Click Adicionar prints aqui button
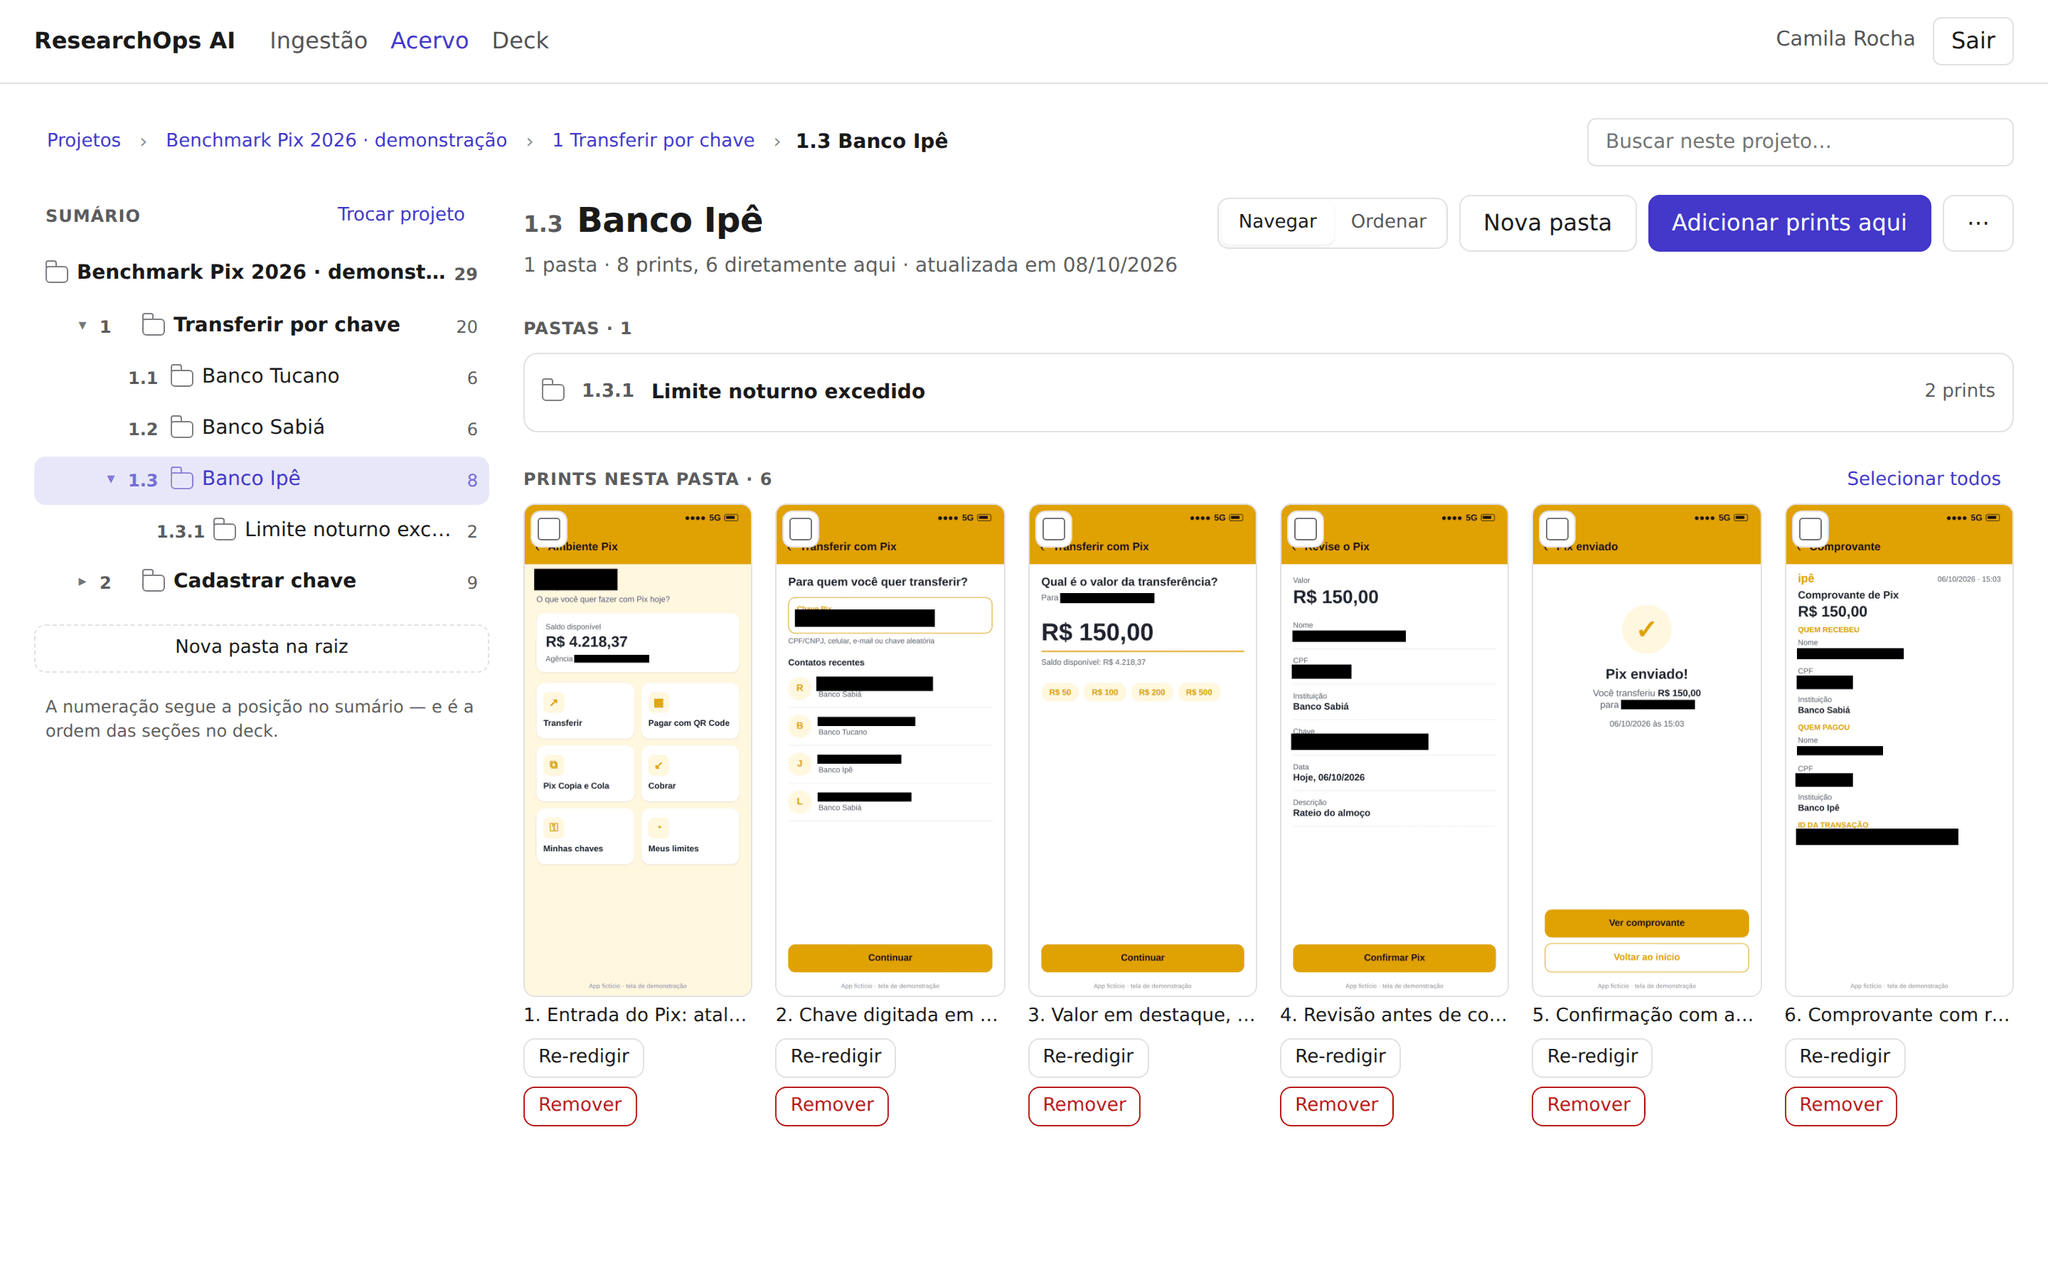The image size is (2048, 1280). (x=1789, y=223)
